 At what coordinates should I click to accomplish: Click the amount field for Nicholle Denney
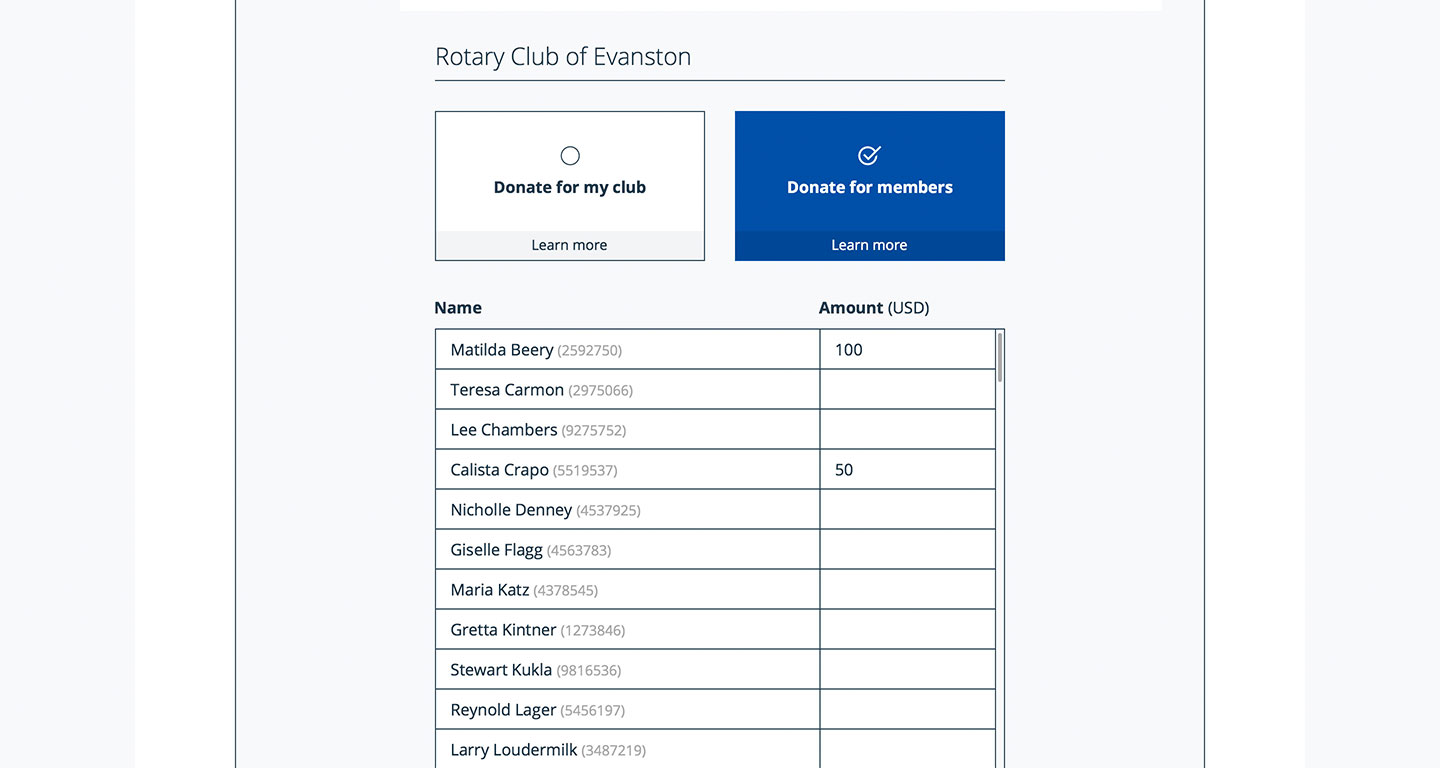[x=906, y=509]
